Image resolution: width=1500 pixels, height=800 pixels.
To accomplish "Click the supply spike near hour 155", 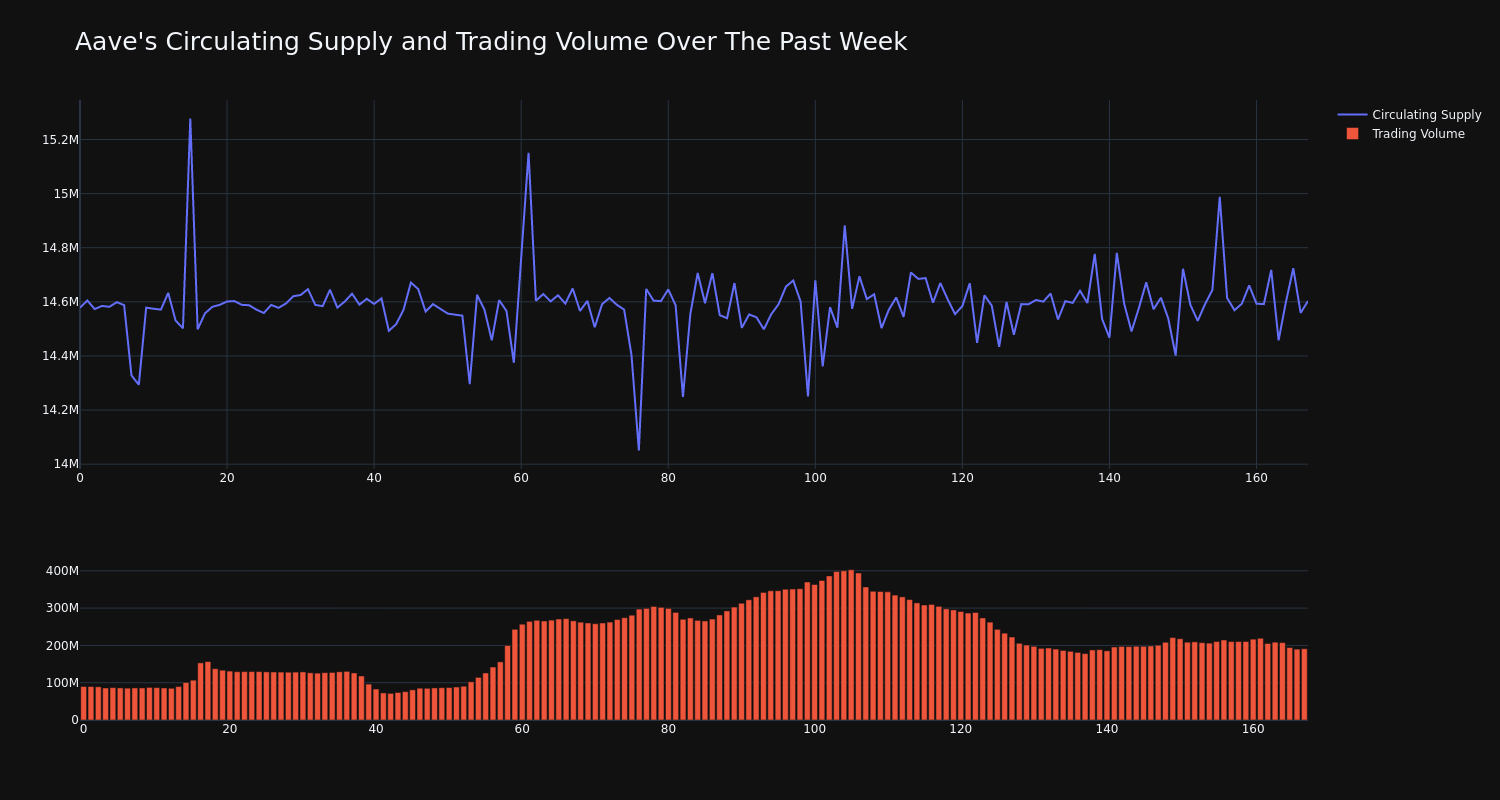I will click(1219, 198).
